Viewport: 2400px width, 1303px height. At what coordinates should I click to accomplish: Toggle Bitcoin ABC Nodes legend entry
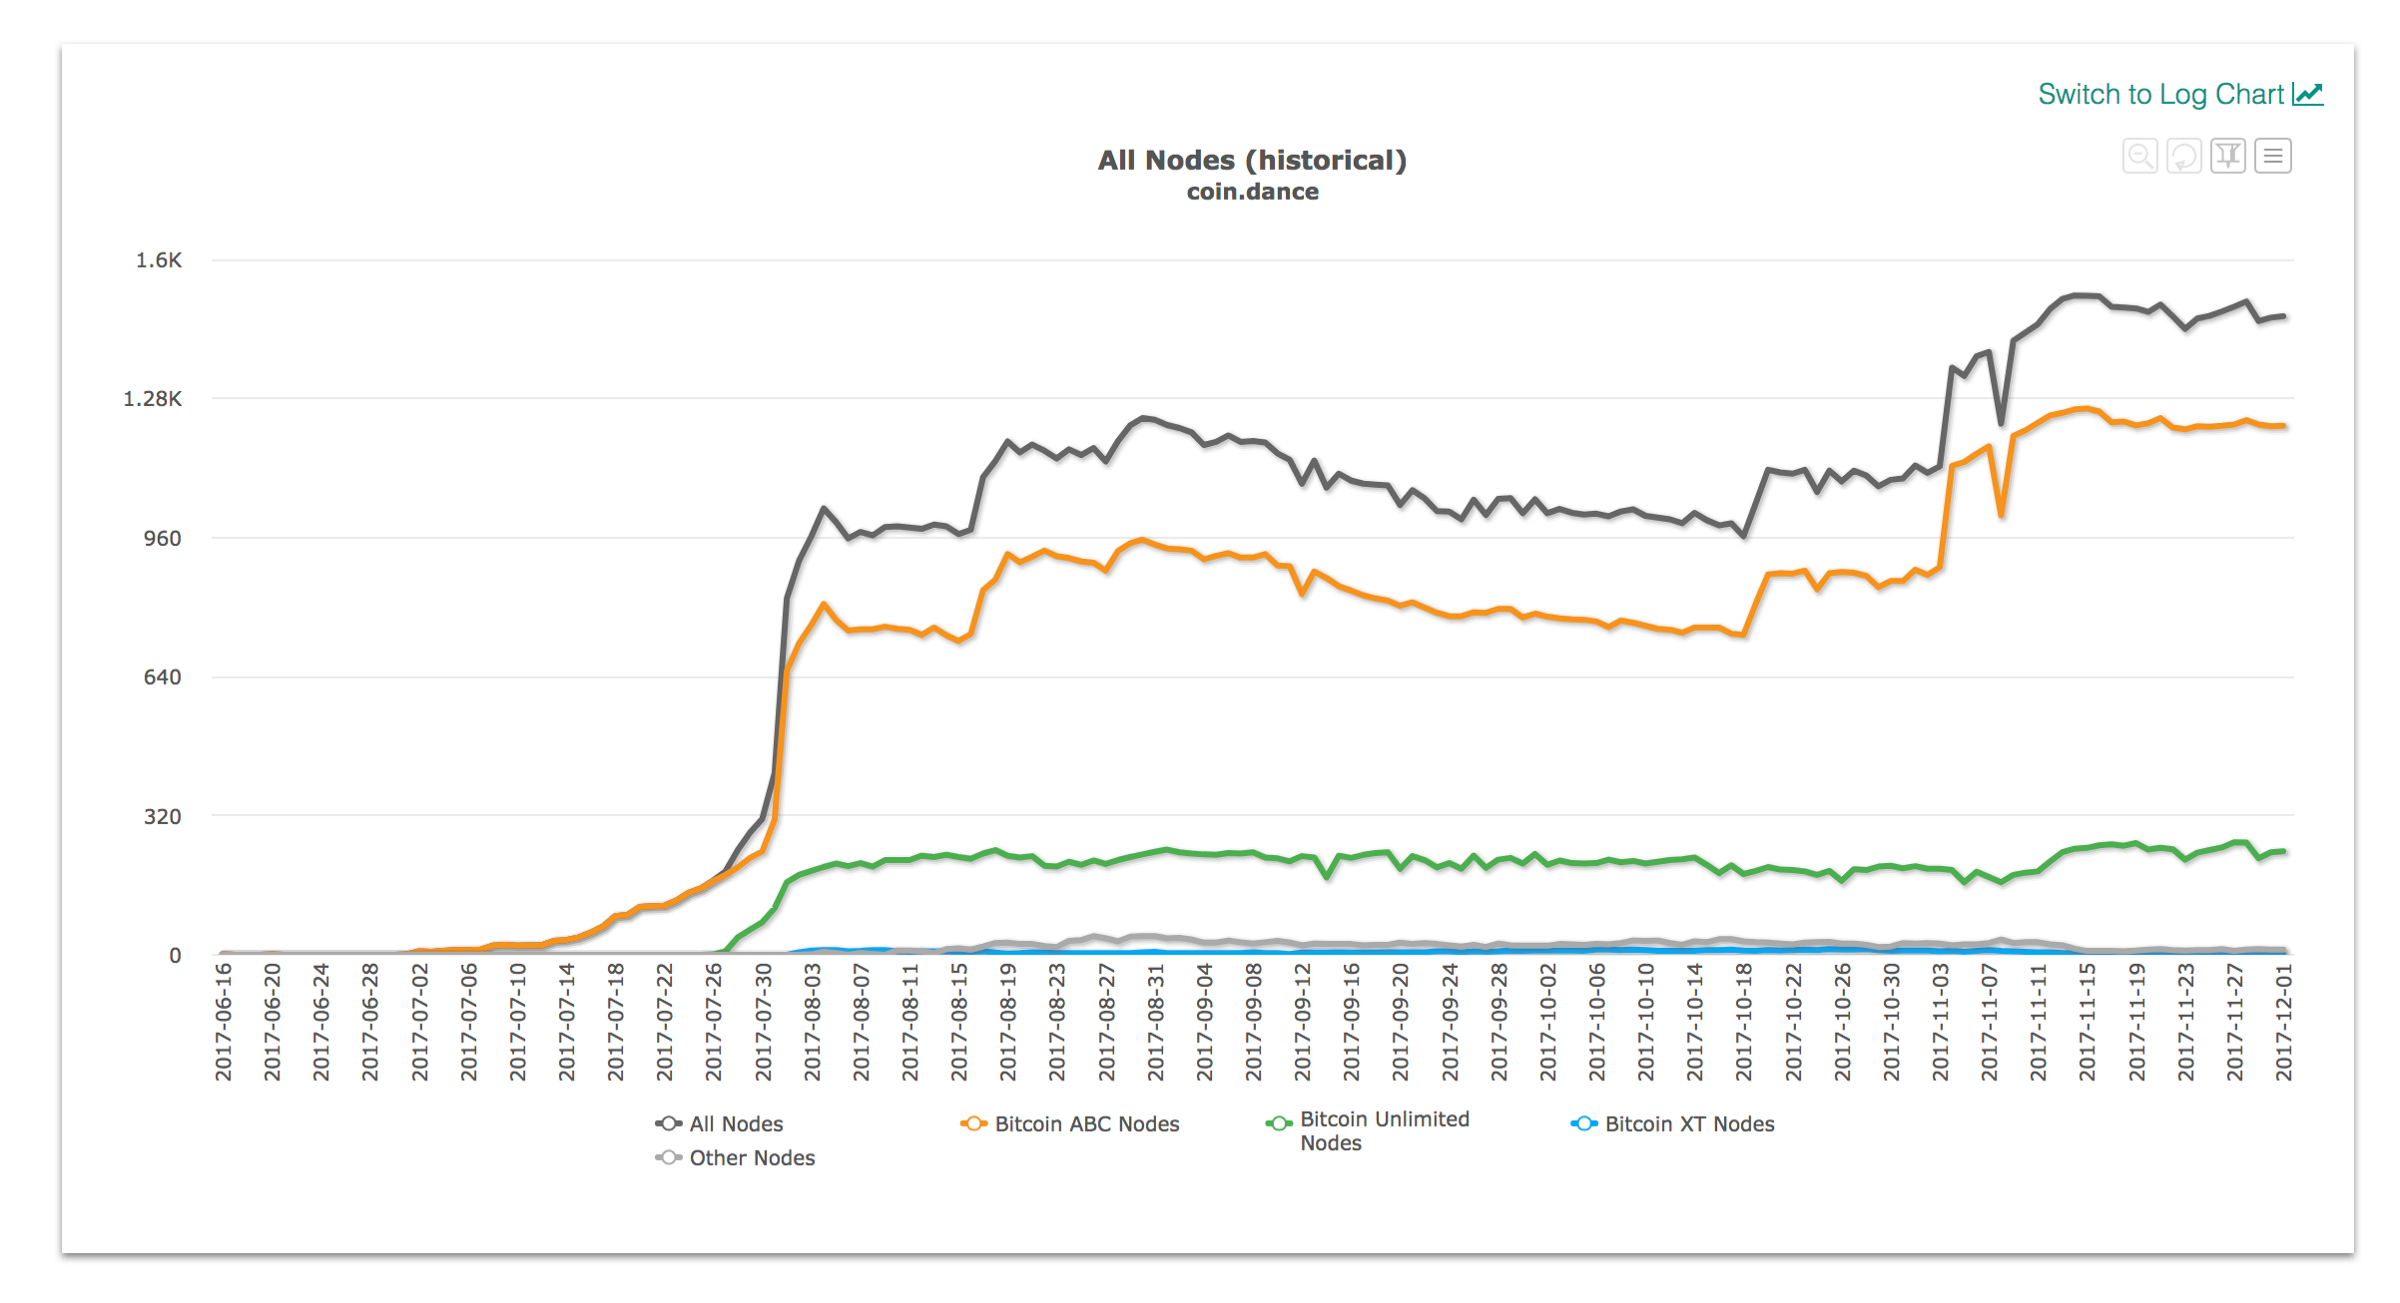(x=1086, y=1124)
